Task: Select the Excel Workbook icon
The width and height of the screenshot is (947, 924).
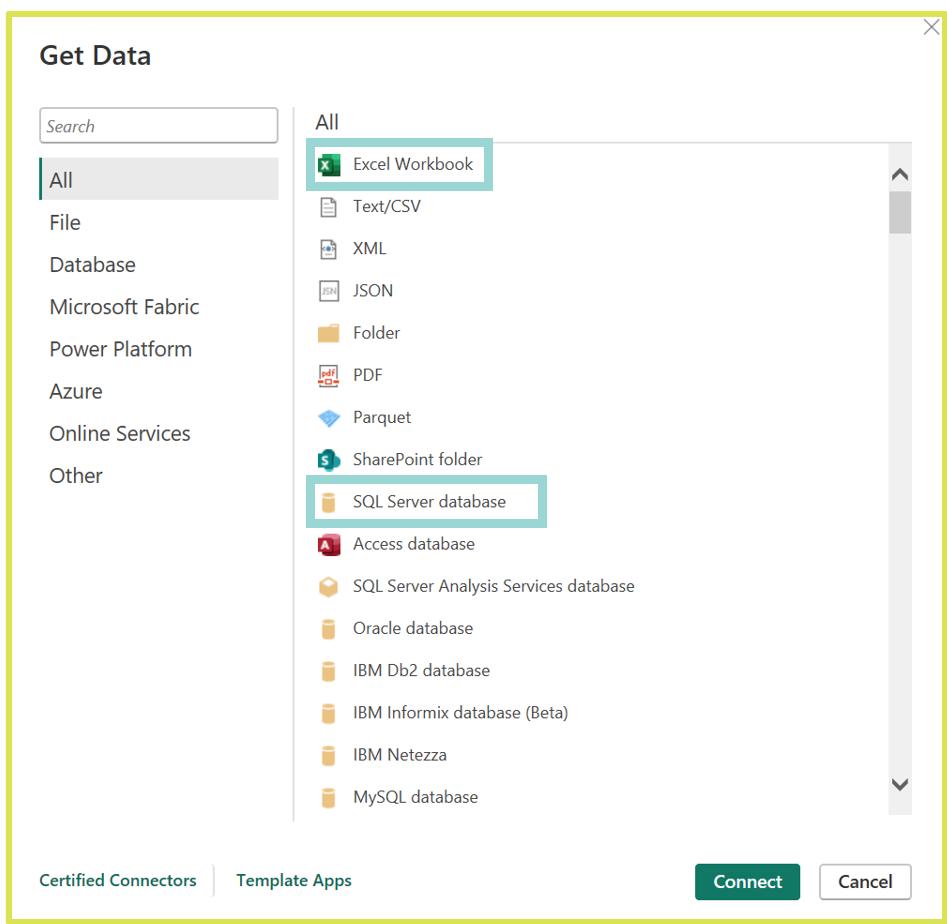Action: [329, 164]
